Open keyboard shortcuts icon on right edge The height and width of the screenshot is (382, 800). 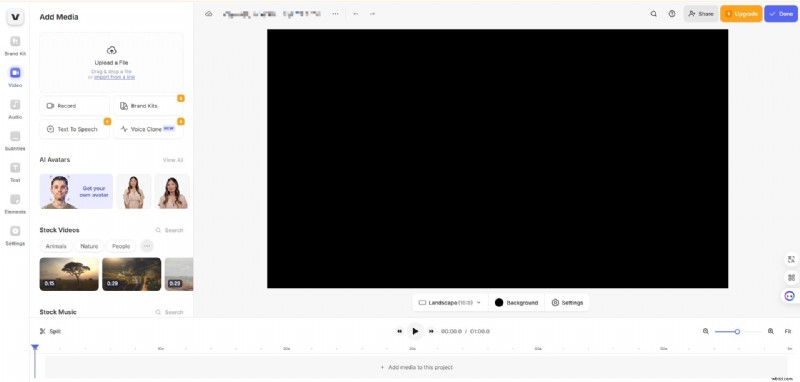[791, 278]
